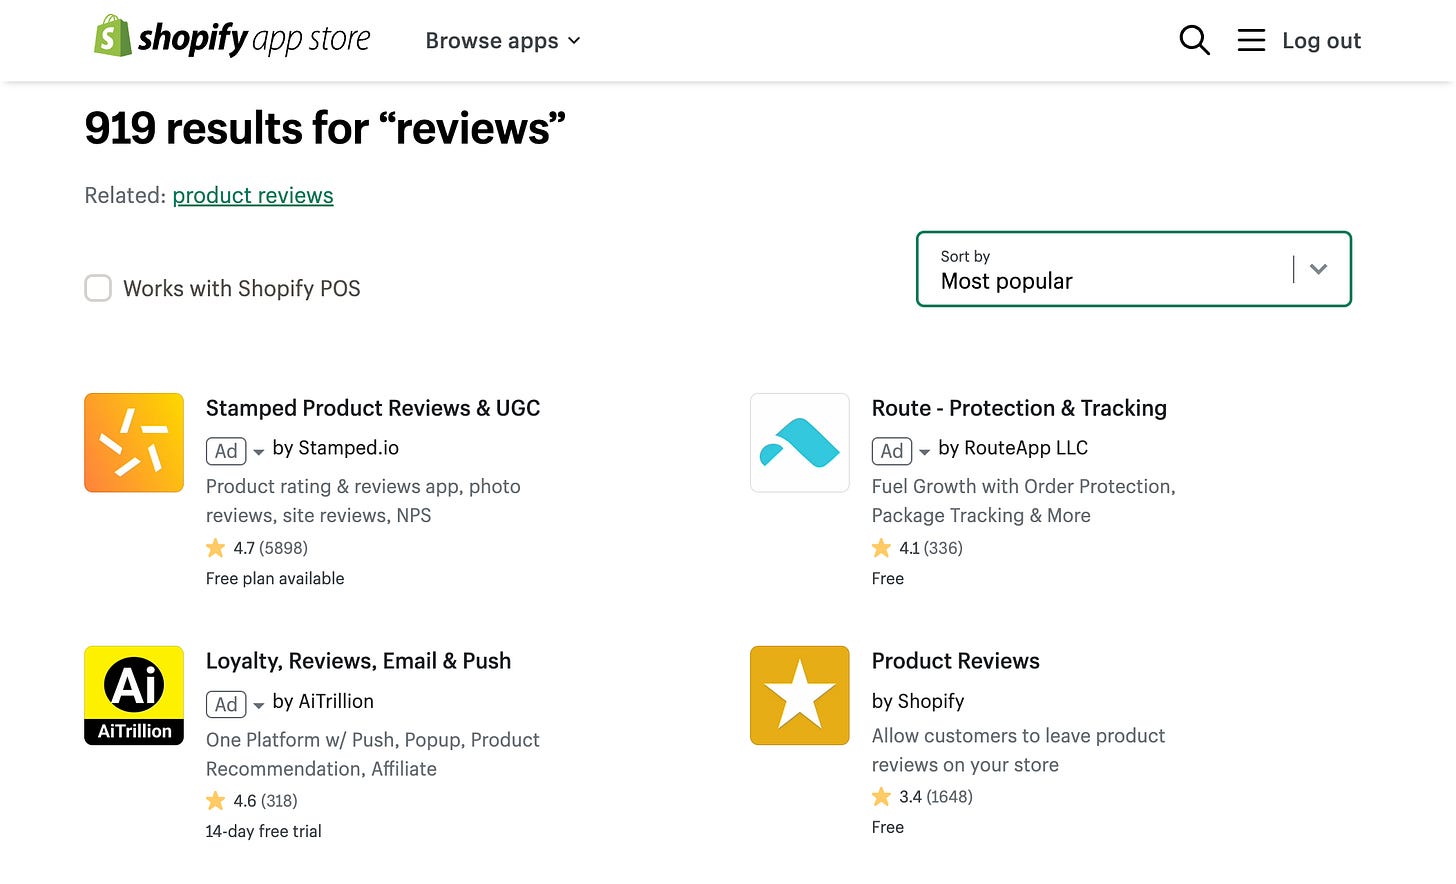Click the 14-day free trial text

[x=264, y=831]
